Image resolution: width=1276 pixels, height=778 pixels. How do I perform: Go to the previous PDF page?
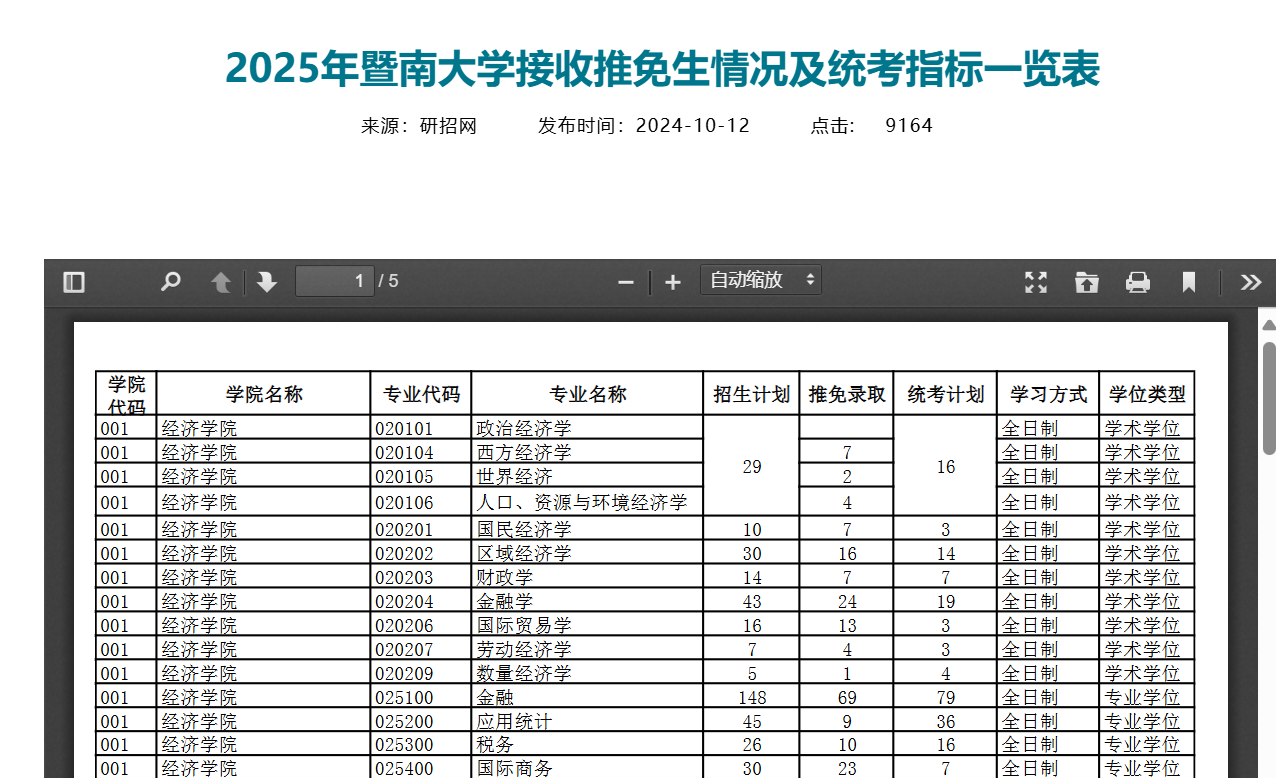point(221,282)
